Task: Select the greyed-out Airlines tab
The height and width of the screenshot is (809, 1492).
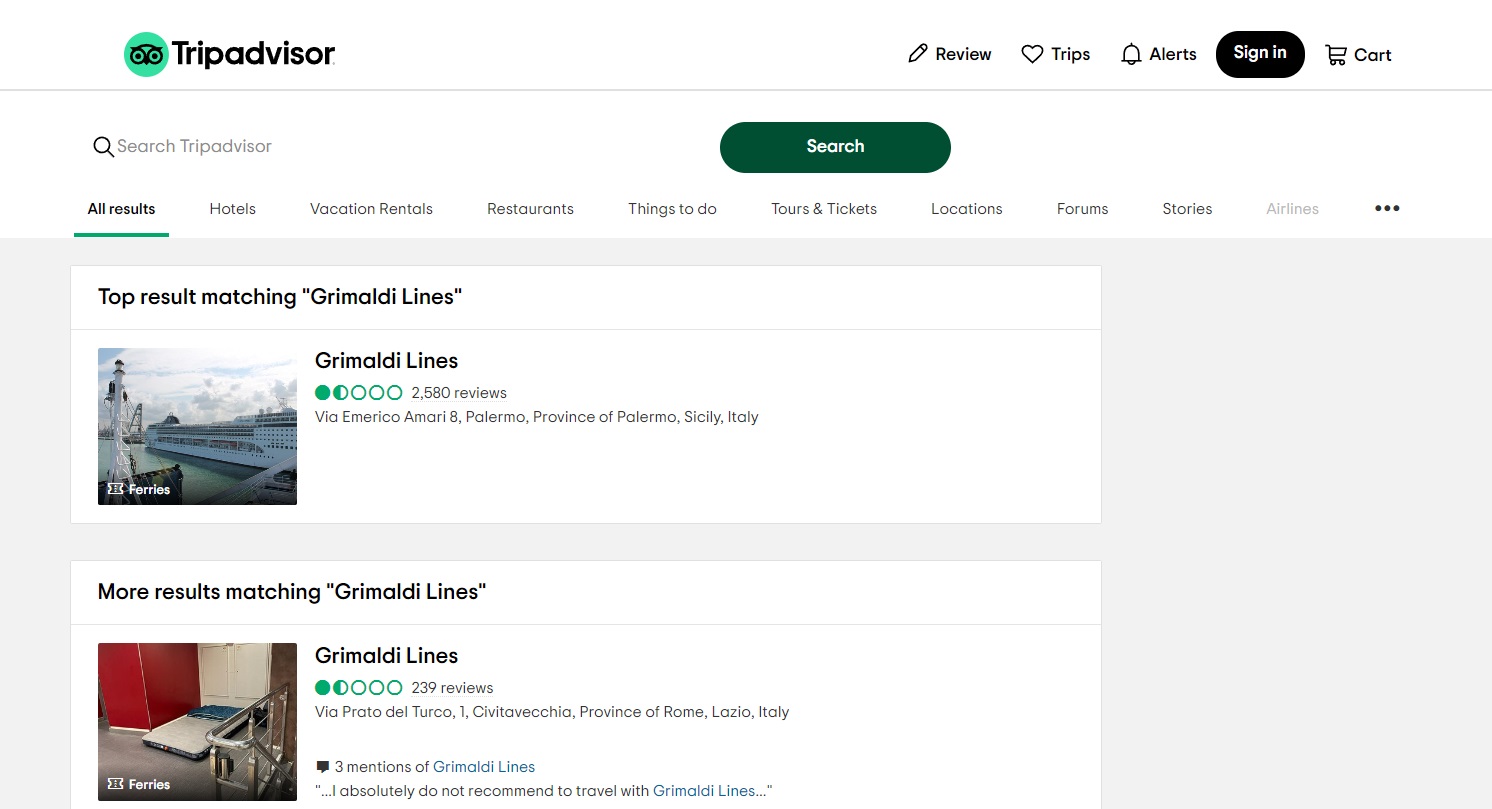Action: 1292,209
